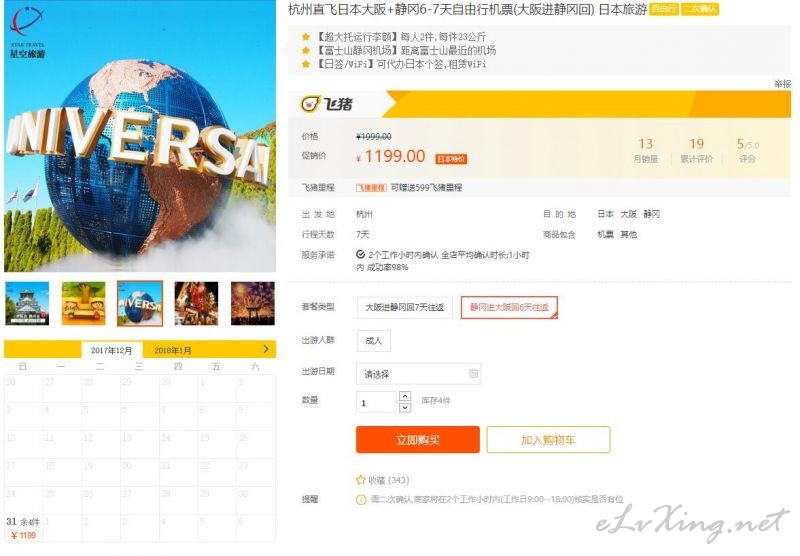The height and width of the screenshot is (556, 800).
Task: Increase quantity with the up stepper arrow
Action: pos(405,396)
